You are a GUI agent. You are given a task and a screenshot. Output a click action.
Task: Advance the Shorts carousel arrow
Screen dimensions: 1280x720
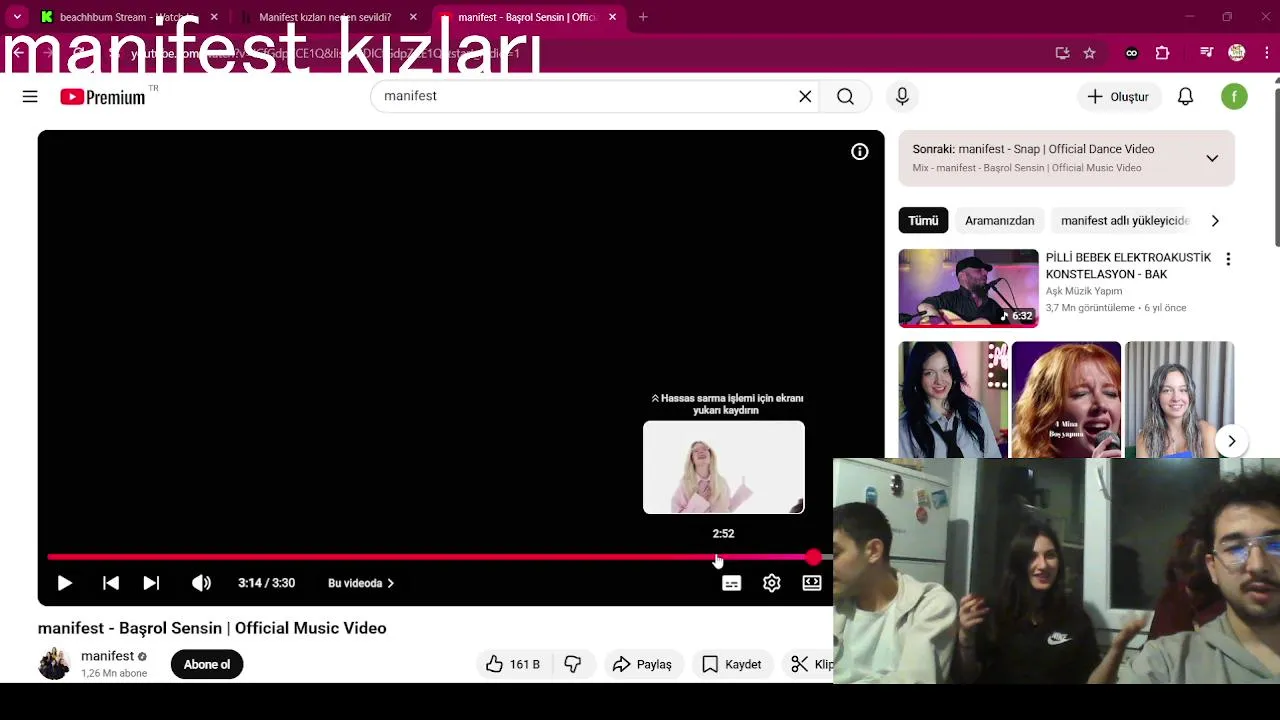tap(1232, 441)
